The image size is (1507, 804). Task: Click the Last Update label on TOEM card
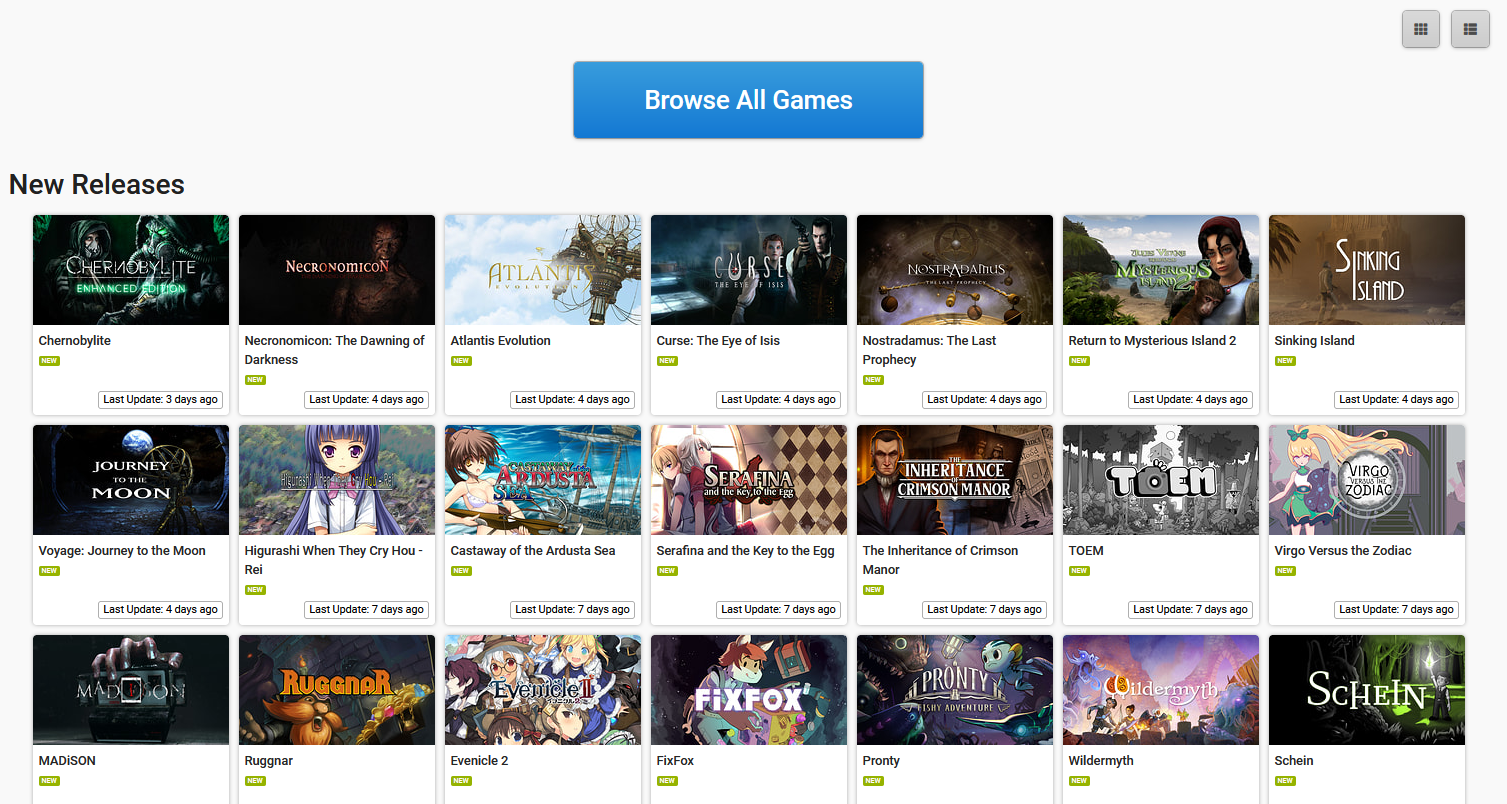click(x=1190, y=609)
